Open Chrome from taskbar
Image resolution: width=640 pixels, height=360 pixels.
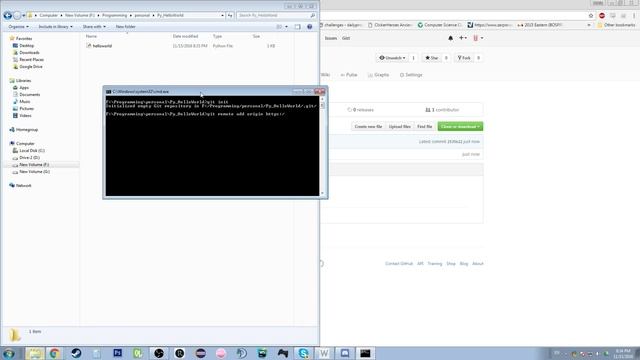coord(55,353)
